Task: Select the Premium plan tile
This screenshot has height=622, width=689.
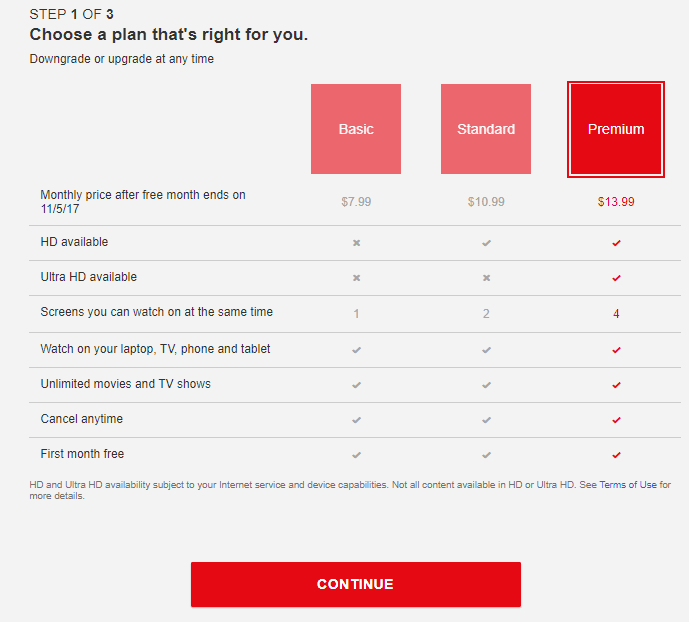Action: coord(616,129)
